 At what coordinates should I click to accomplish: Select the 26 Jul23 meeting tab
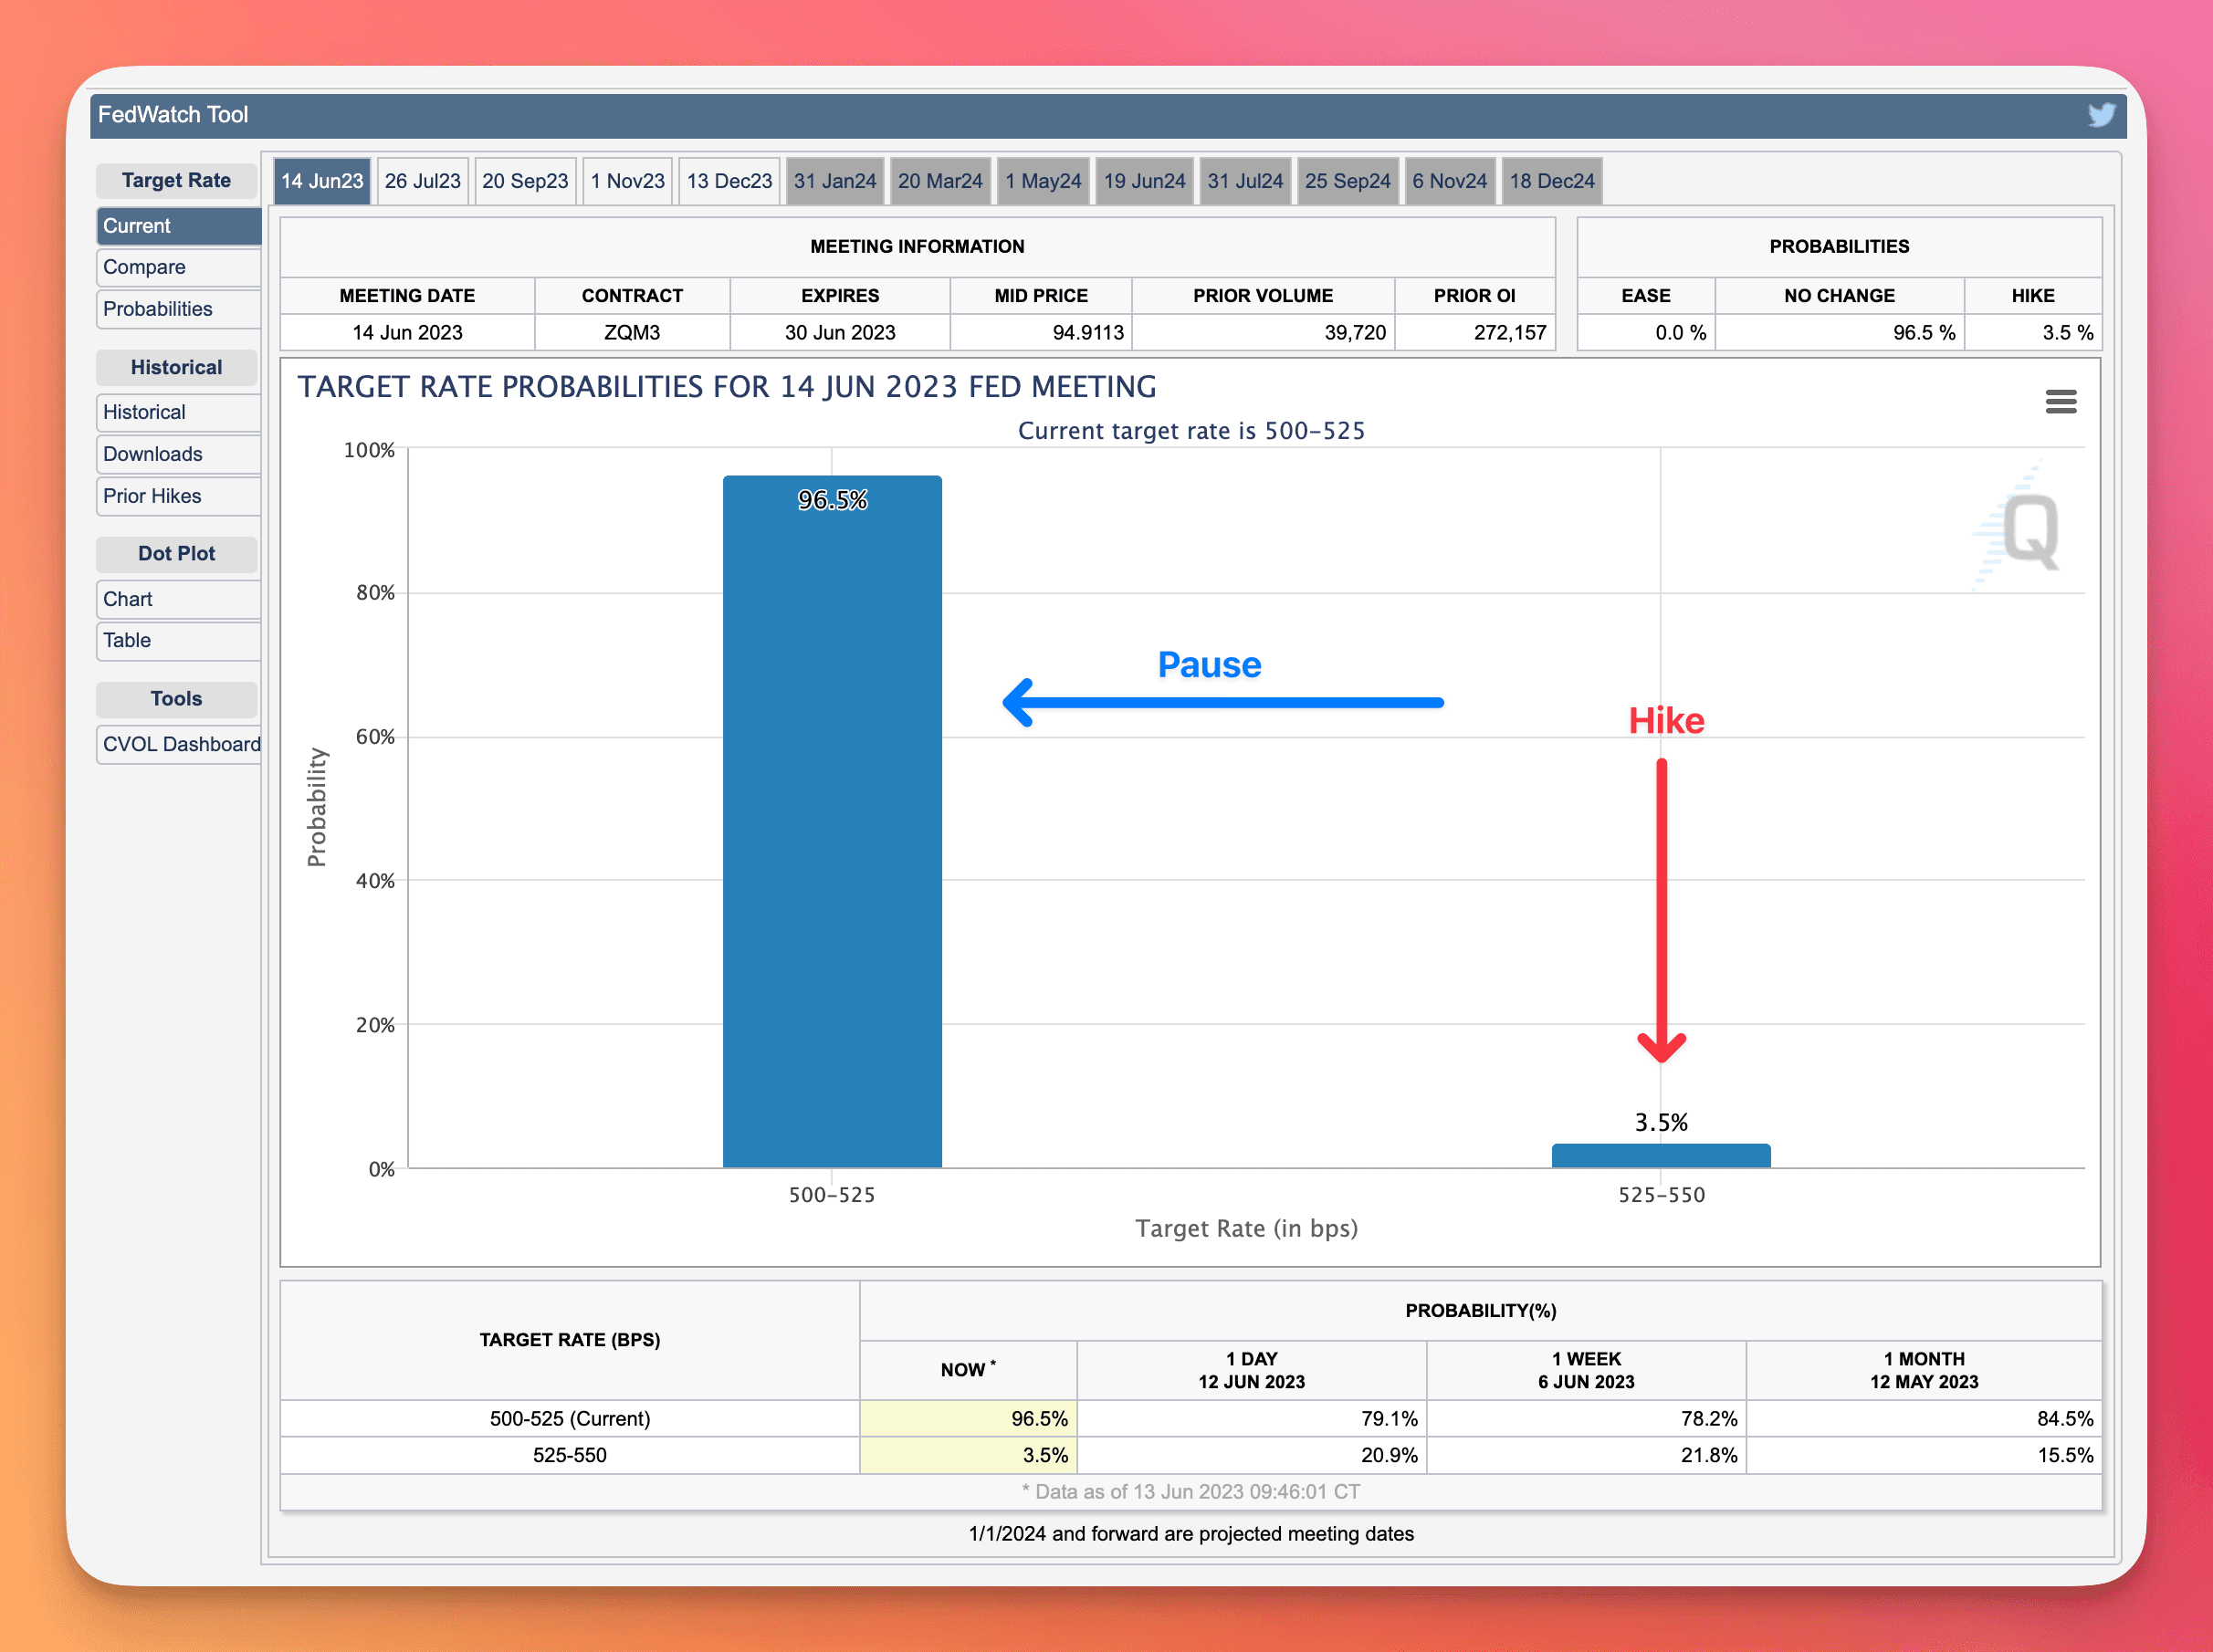pos(422,181)
